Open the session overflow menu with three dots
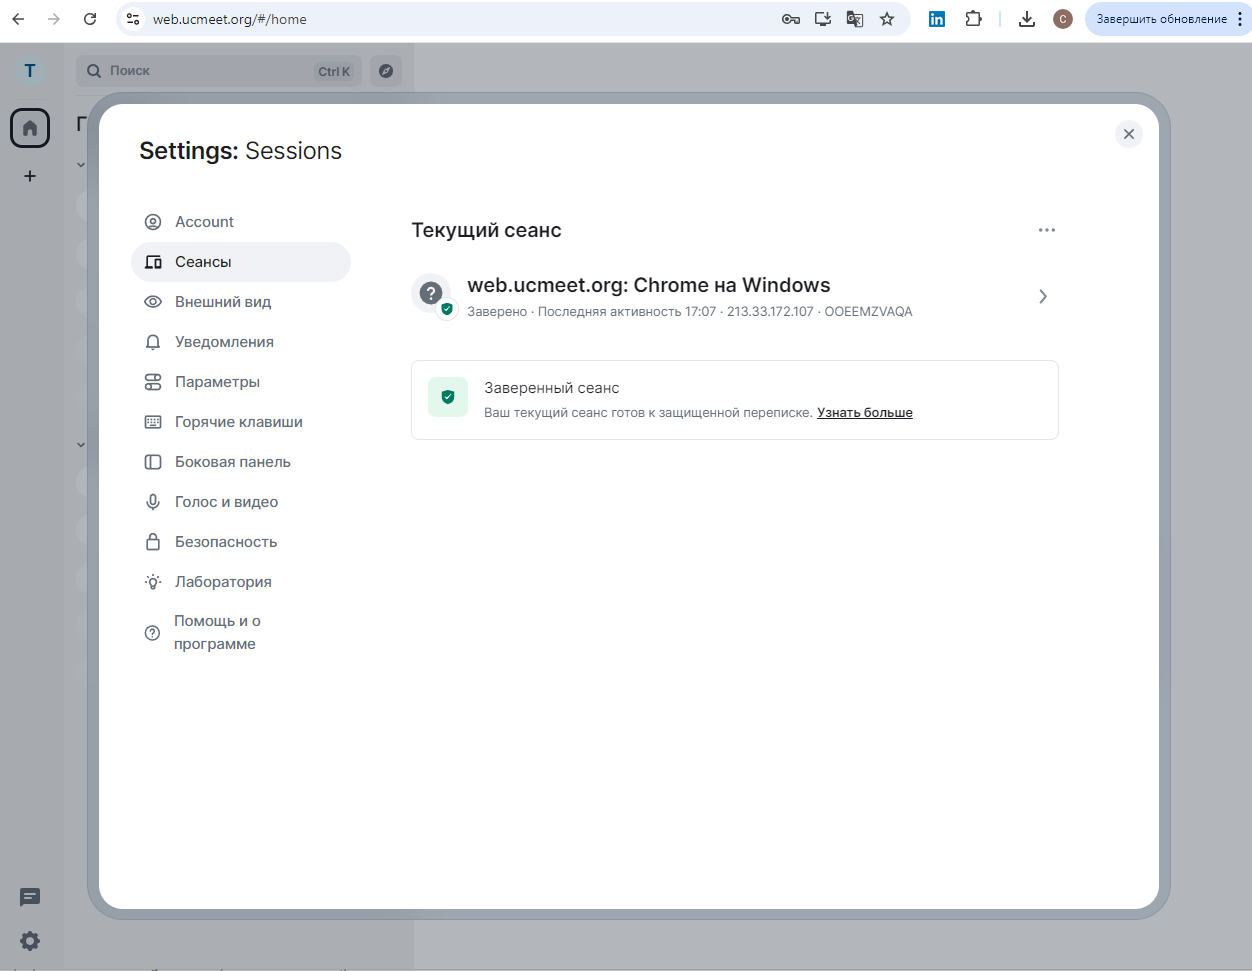Viewport: 1252px width, 971px height. [x=1046, y=229]
